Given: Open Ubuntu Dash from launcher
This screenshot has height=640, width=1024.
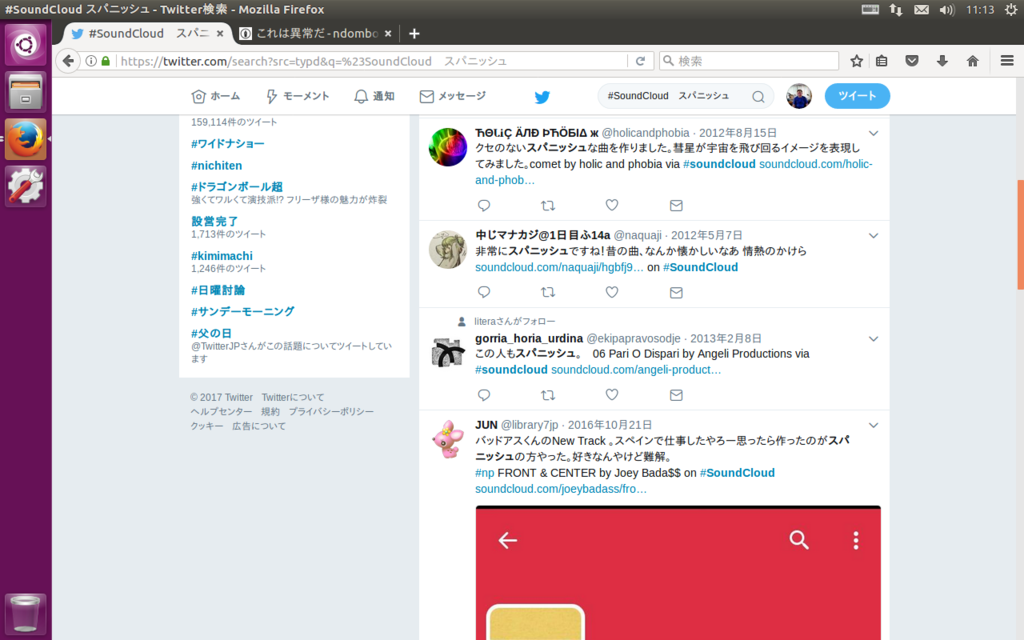Looking at the screenshot, I should (x=25, y=44).
